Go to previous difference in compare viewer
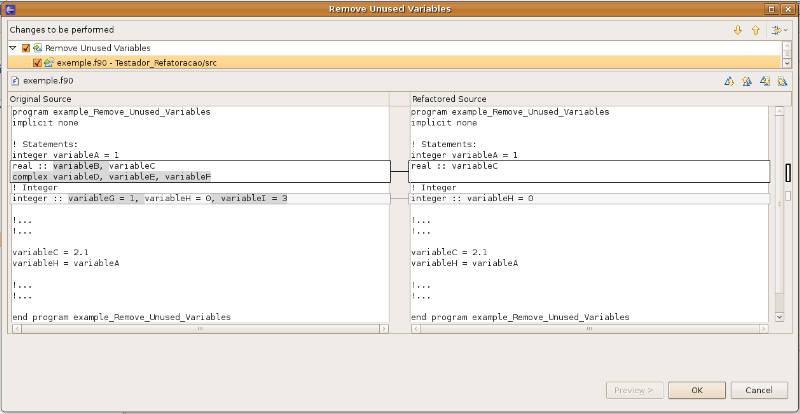Screen dimensions: 800x414 (x=747, y=81)
